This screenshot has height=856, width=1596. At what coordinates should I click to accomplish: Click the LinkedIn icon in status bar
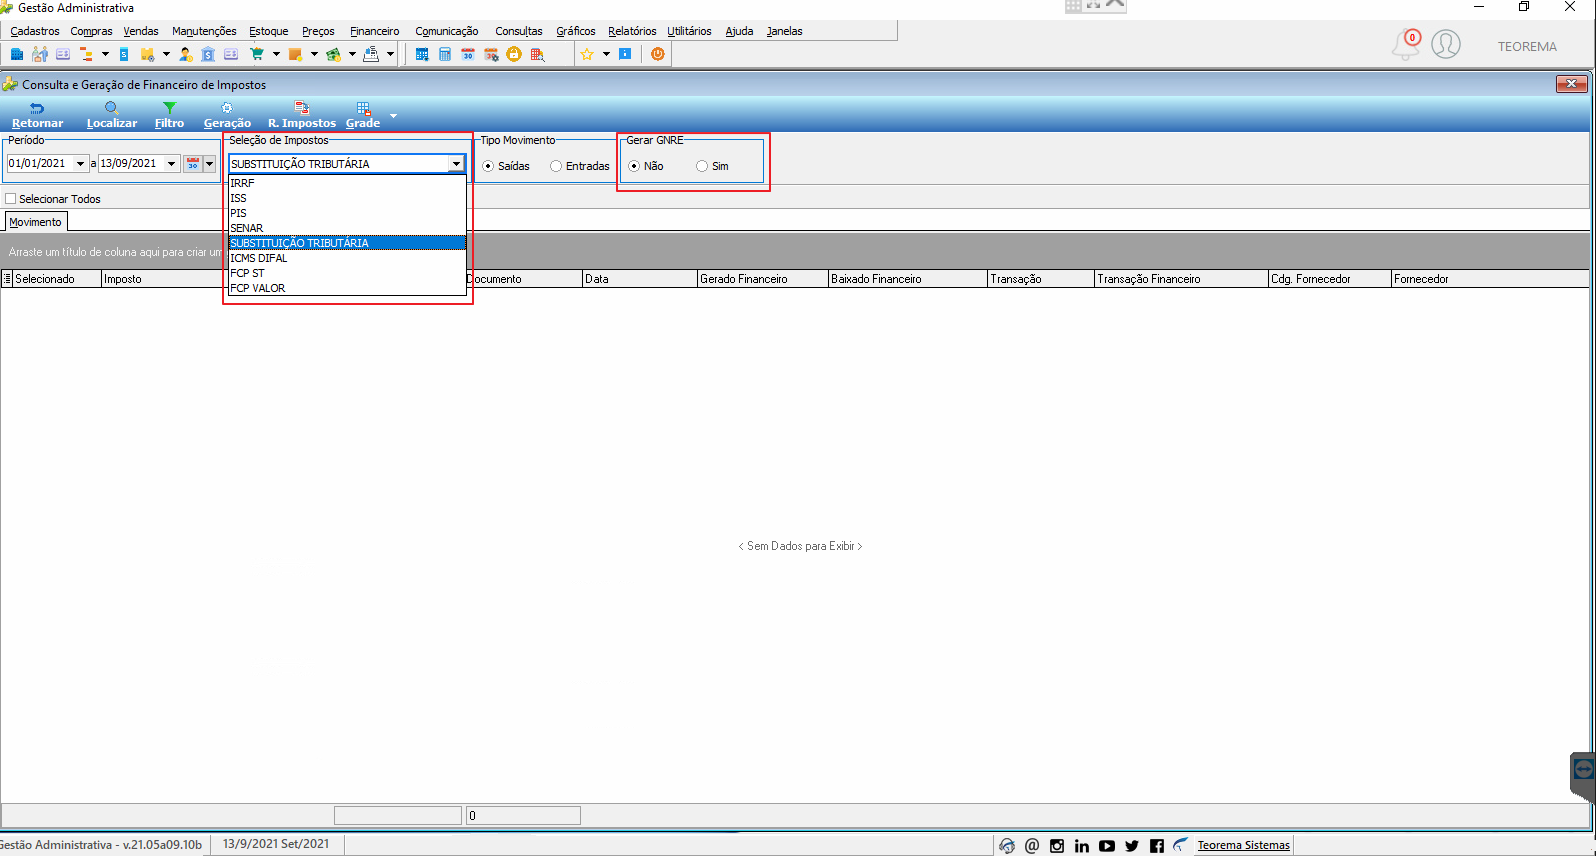coord(1082,846)
